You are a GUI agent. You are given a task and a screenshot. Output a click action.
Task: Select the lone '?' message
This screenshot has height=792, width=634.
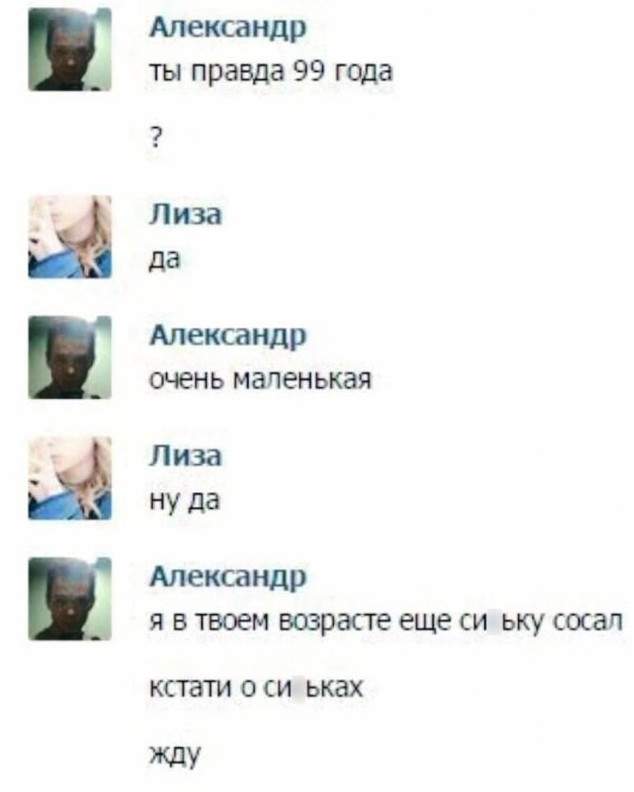point(156,136)
